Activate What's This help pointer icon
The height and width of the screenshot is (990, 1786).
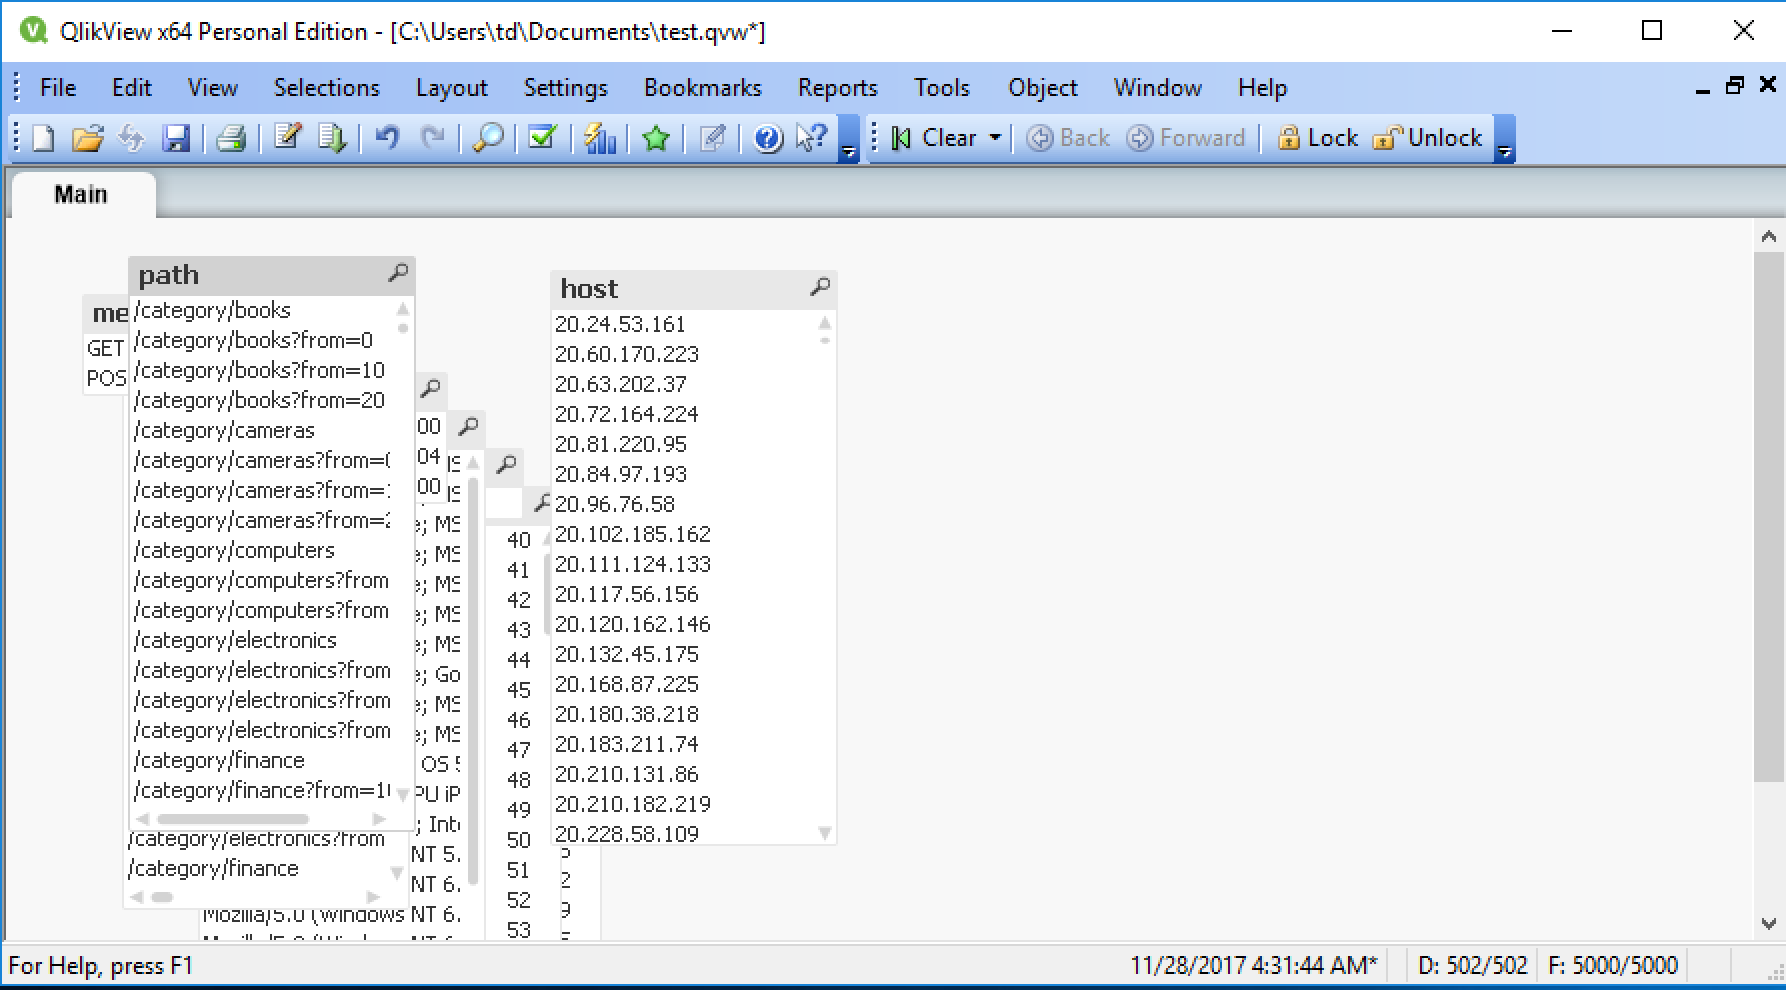(812, 138)
